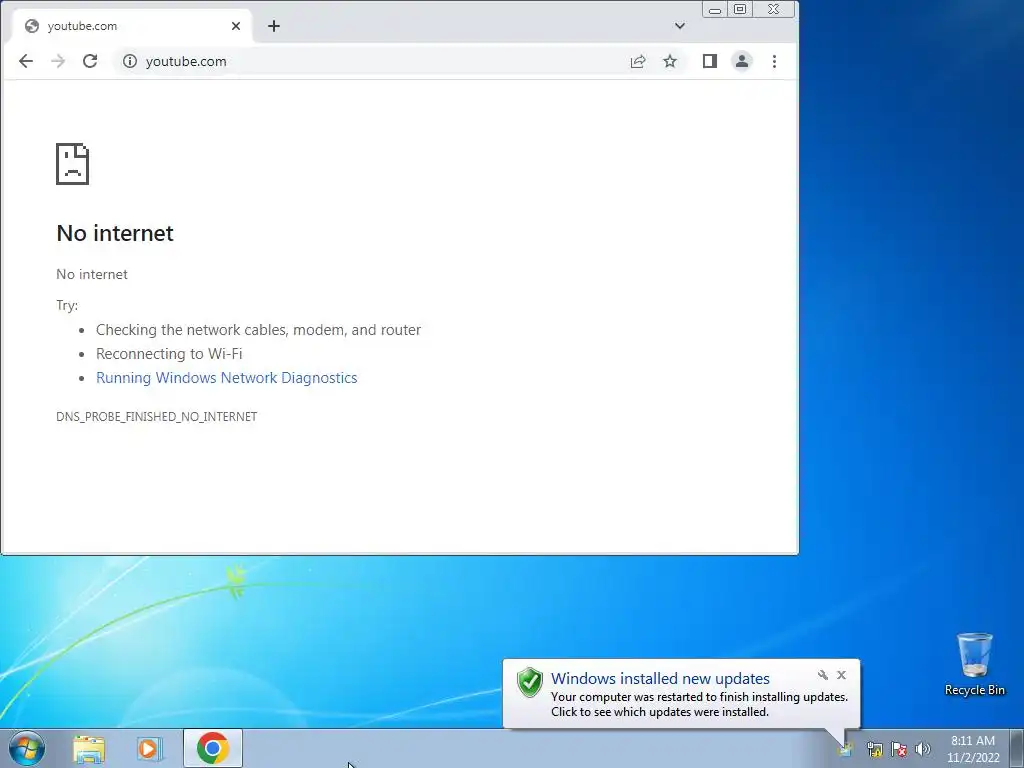Close the Windows update notification balloon
This screenshot has width=1024, height=768.
(841, 675)
